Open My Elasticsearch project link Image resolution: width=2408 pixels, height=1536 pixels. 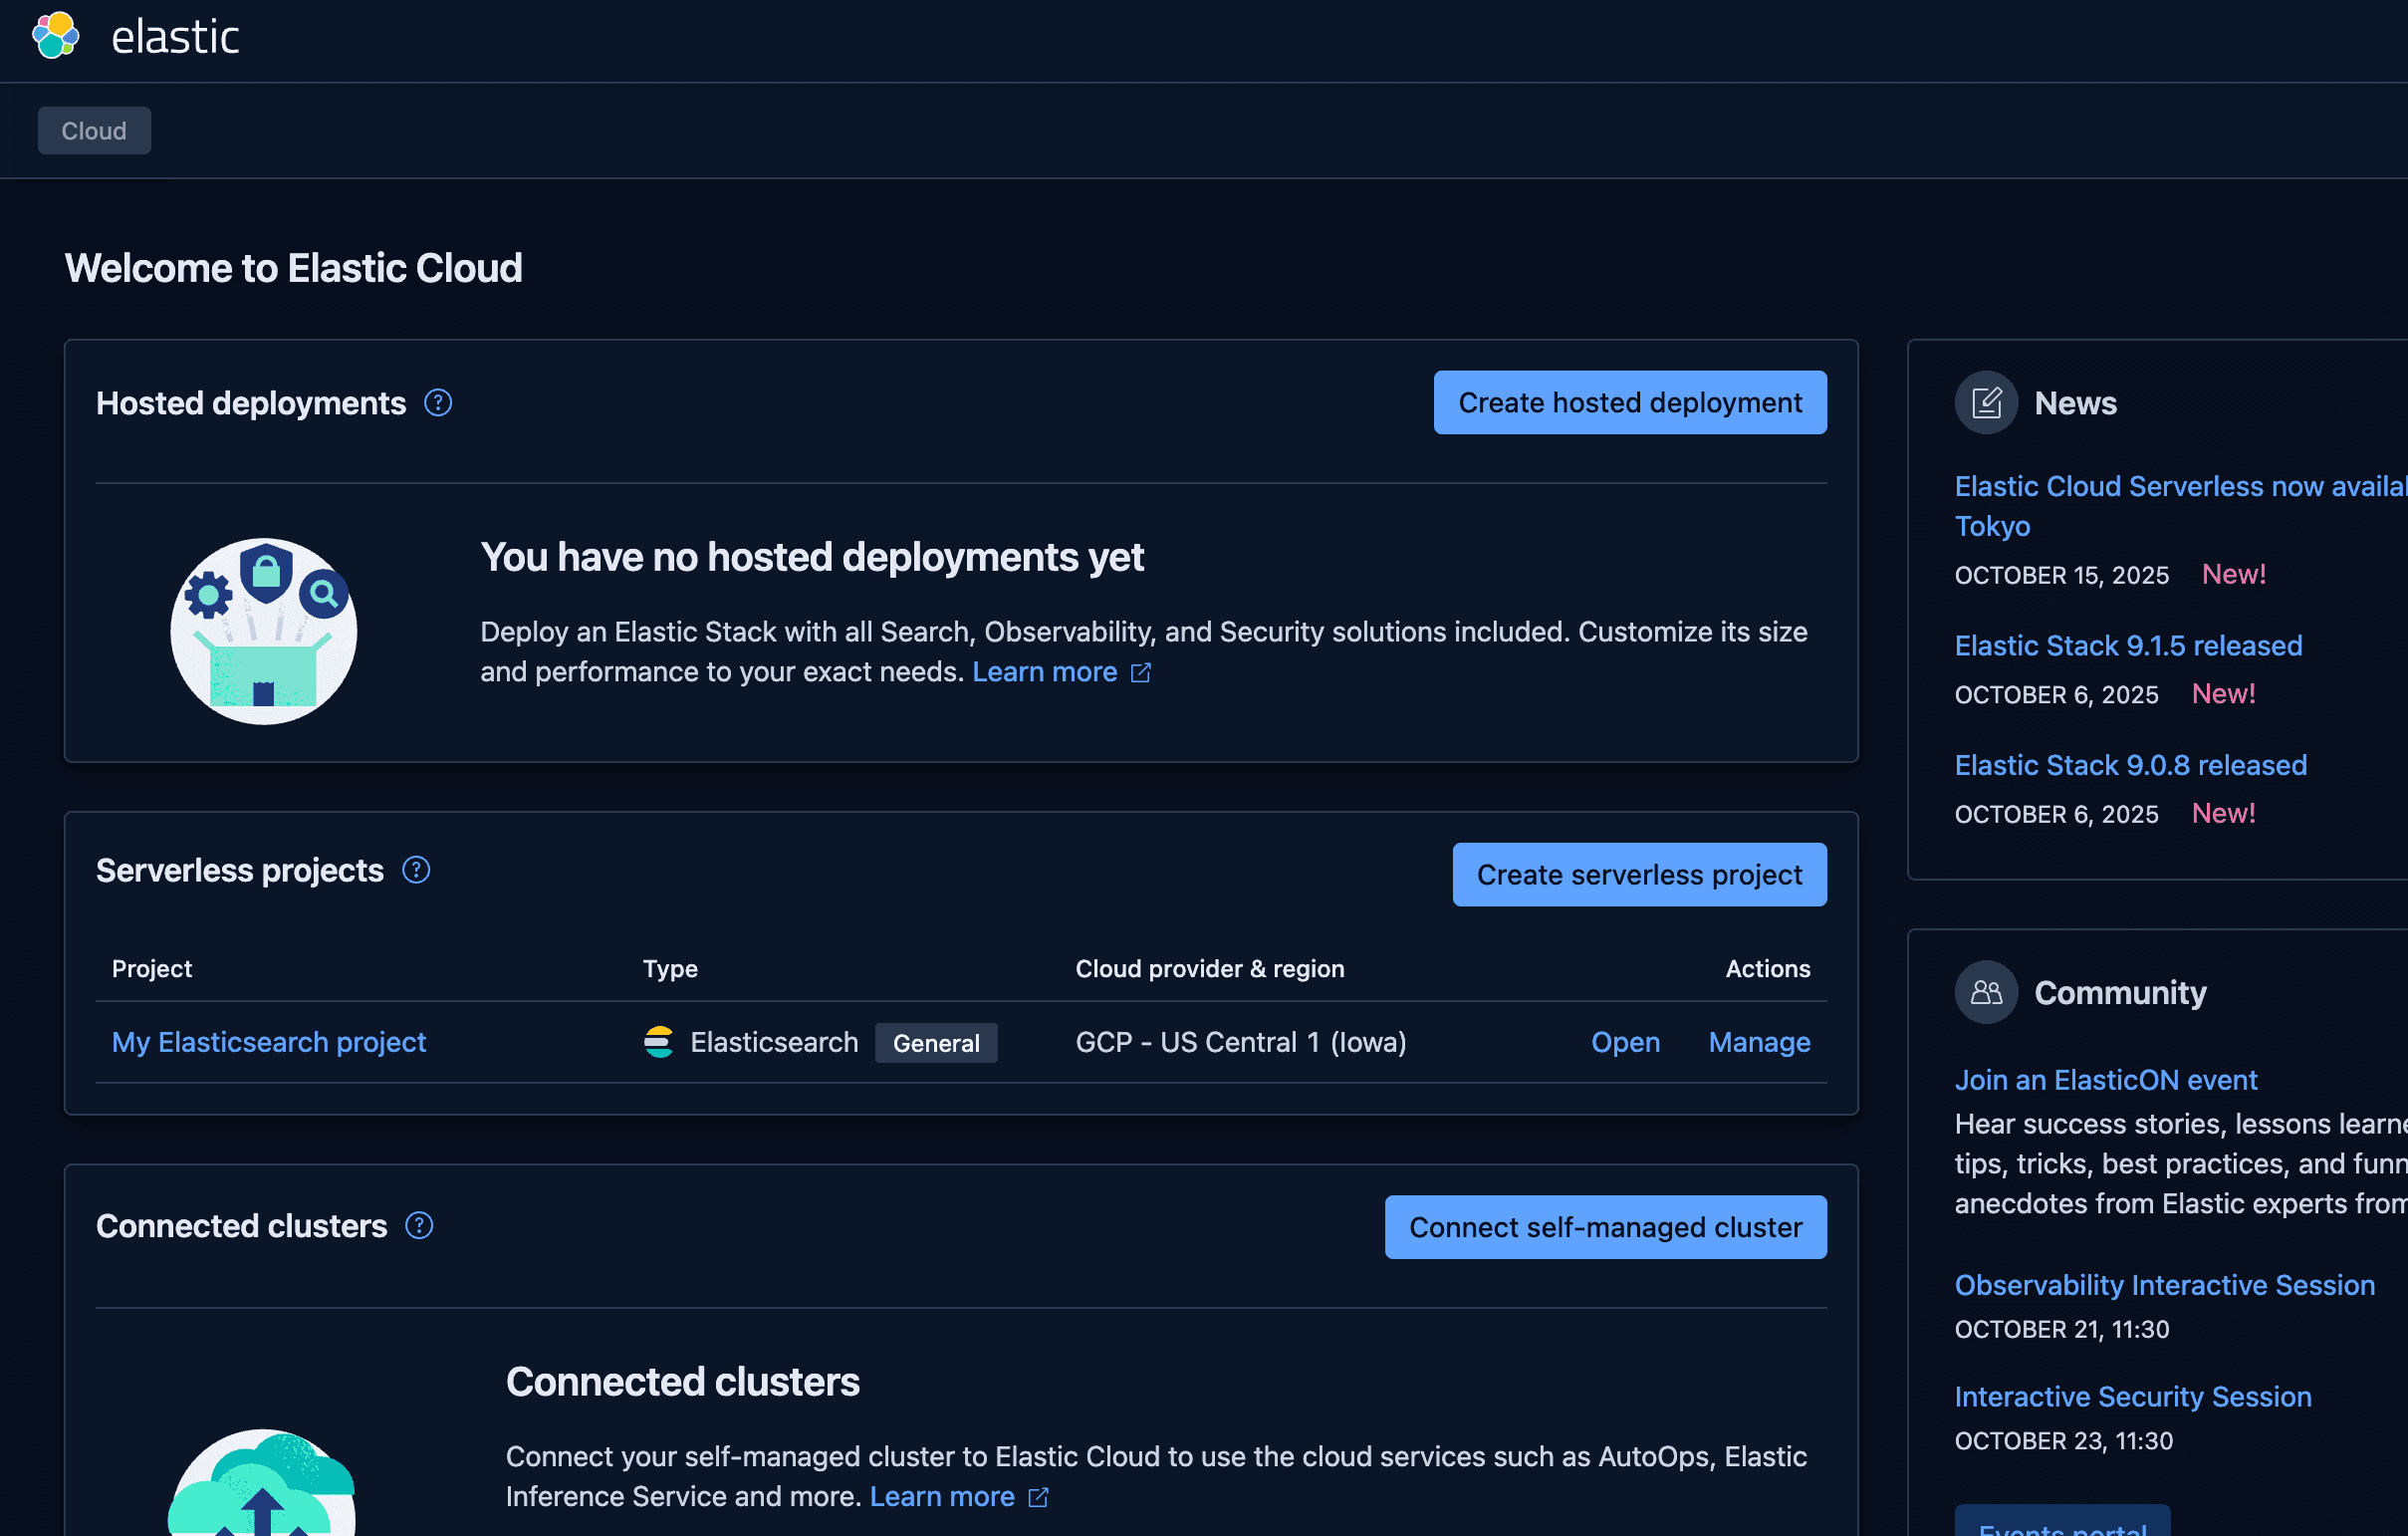(268, 1042)
